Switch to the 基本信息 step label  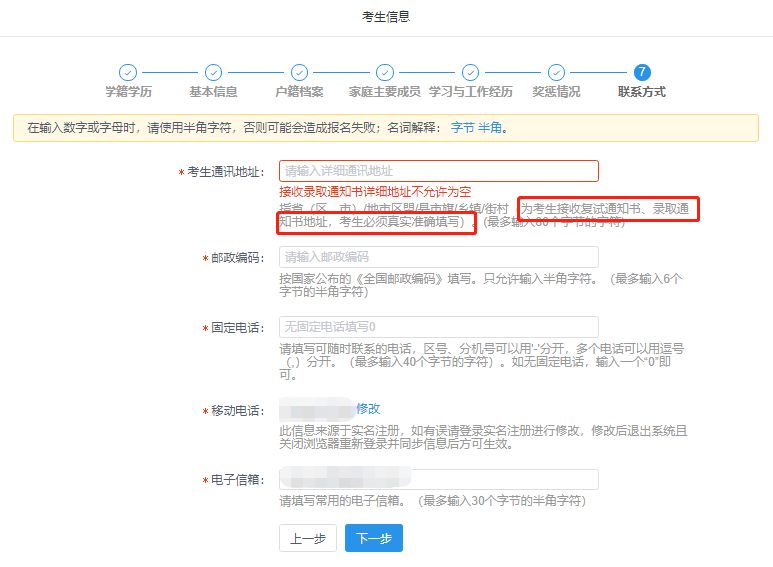point(213,92)
